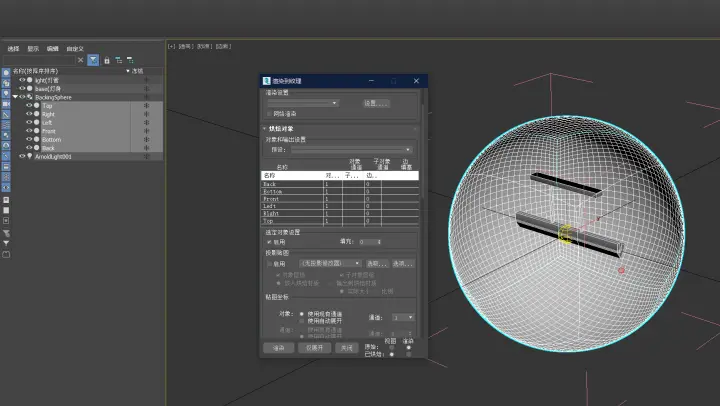Open object 通道 number dropdown
The width and height of the screenshot is (720, 406).
410,317
